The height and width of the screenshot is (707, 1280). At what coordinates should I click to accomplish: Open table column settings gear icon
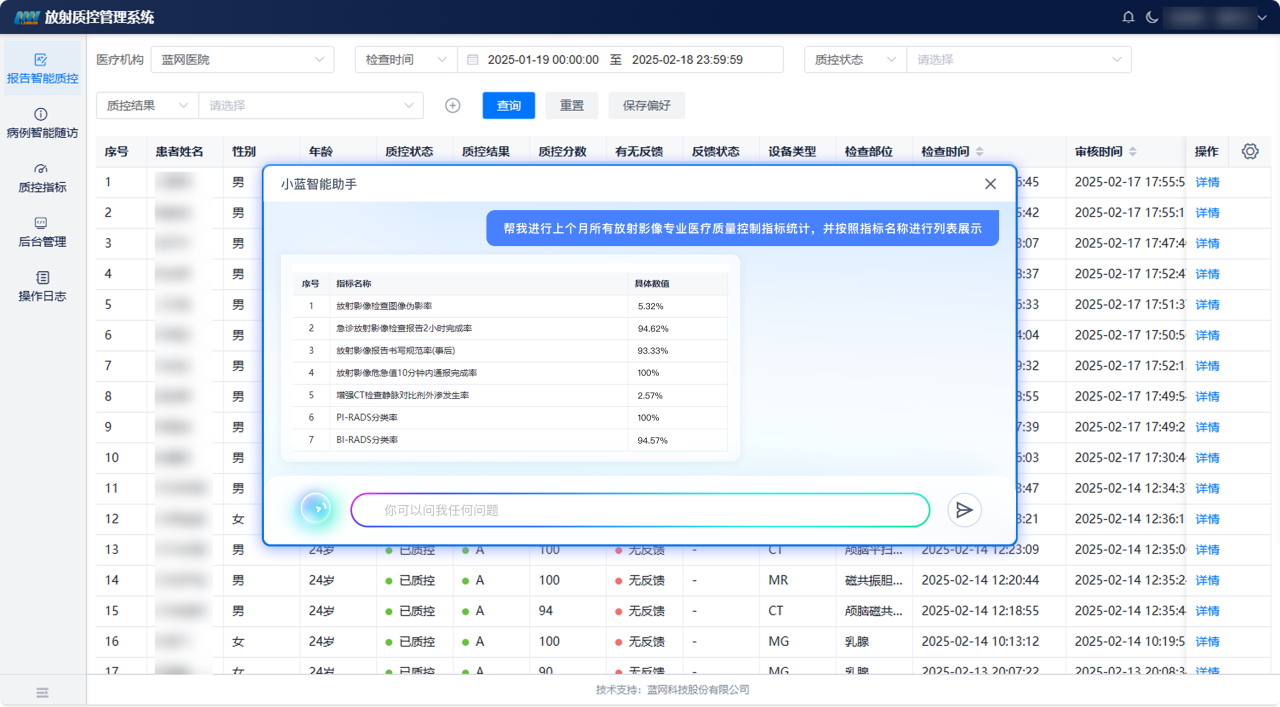click(x=1249, y=151)
